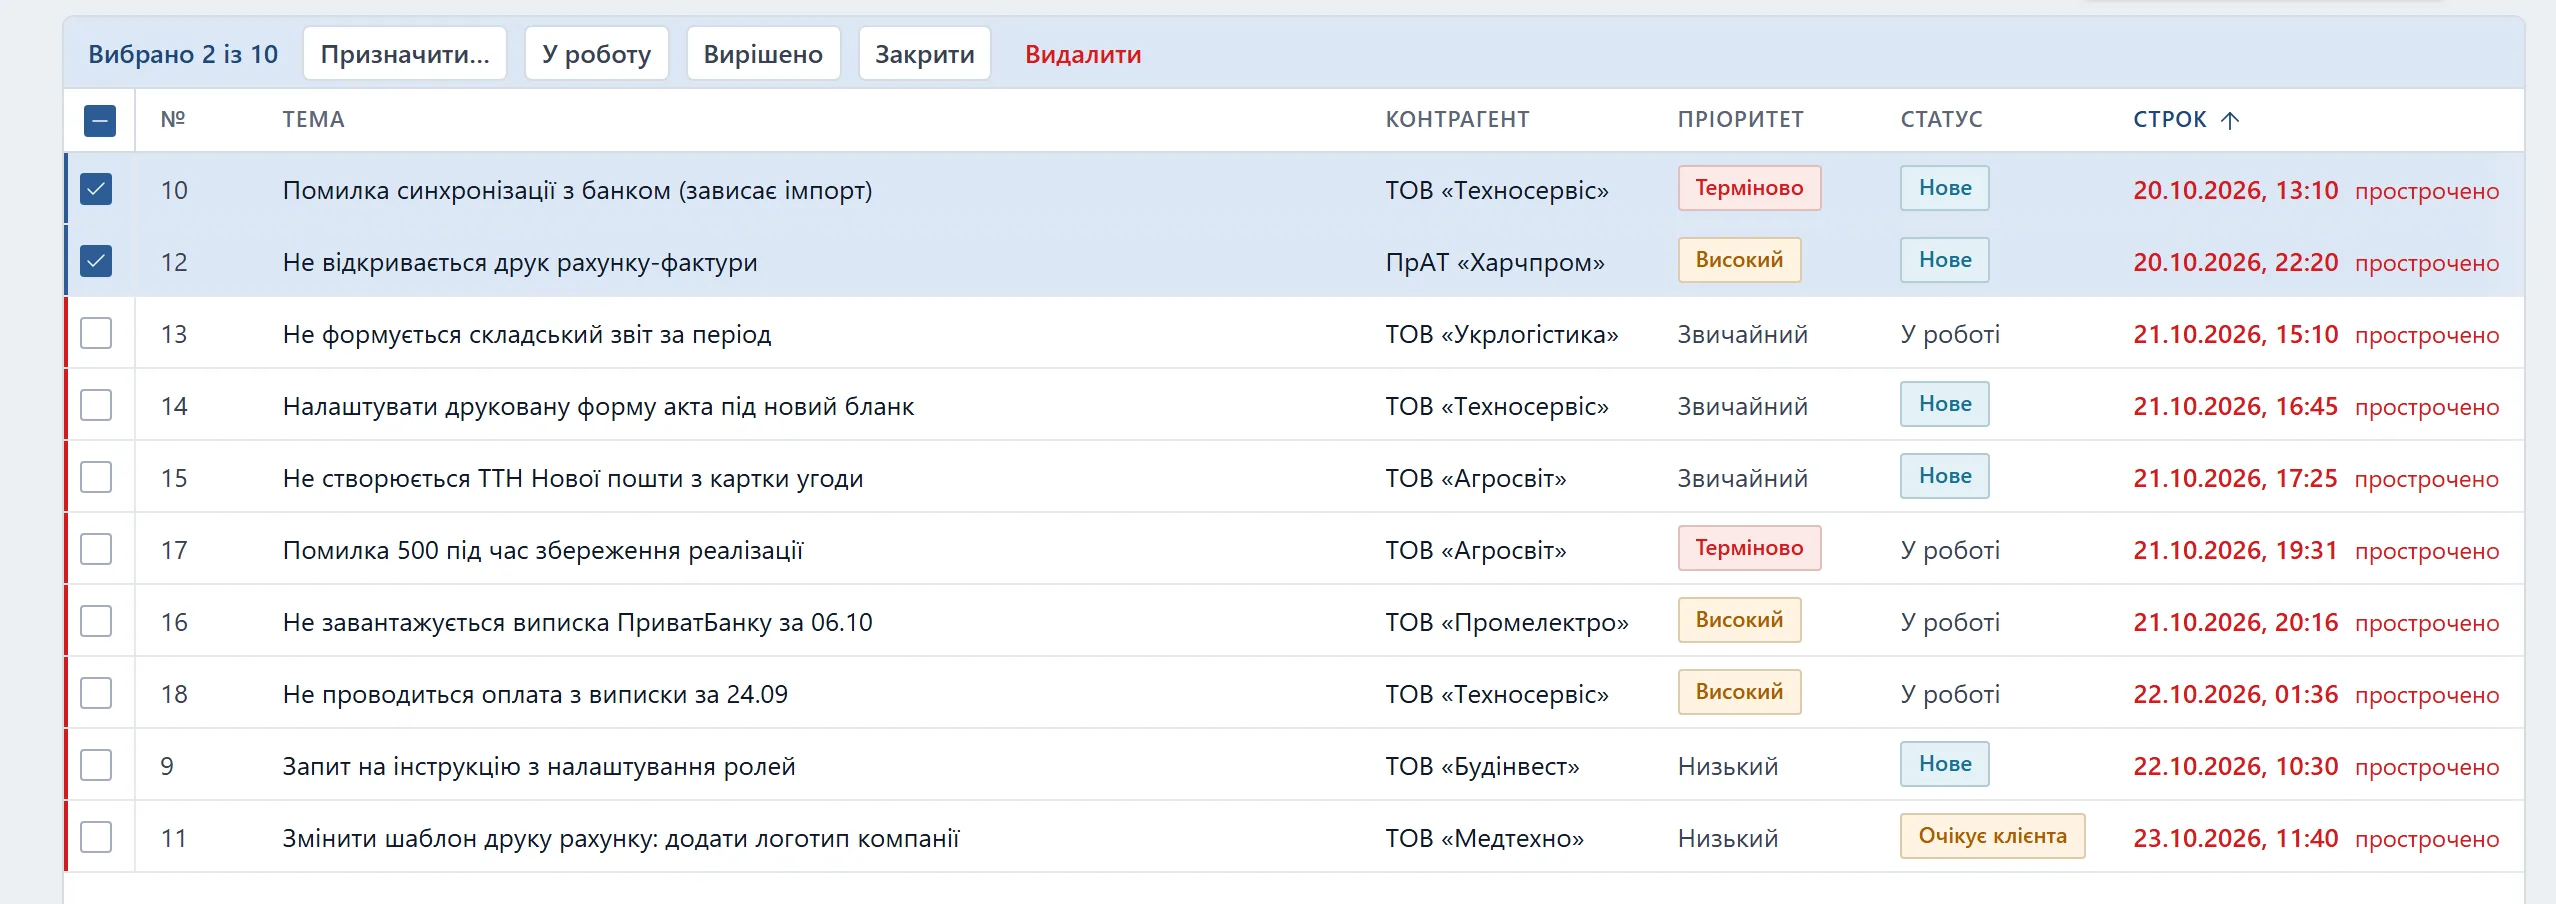
Task: Click the red Видалити link
Action: (x=1083, y=54)
